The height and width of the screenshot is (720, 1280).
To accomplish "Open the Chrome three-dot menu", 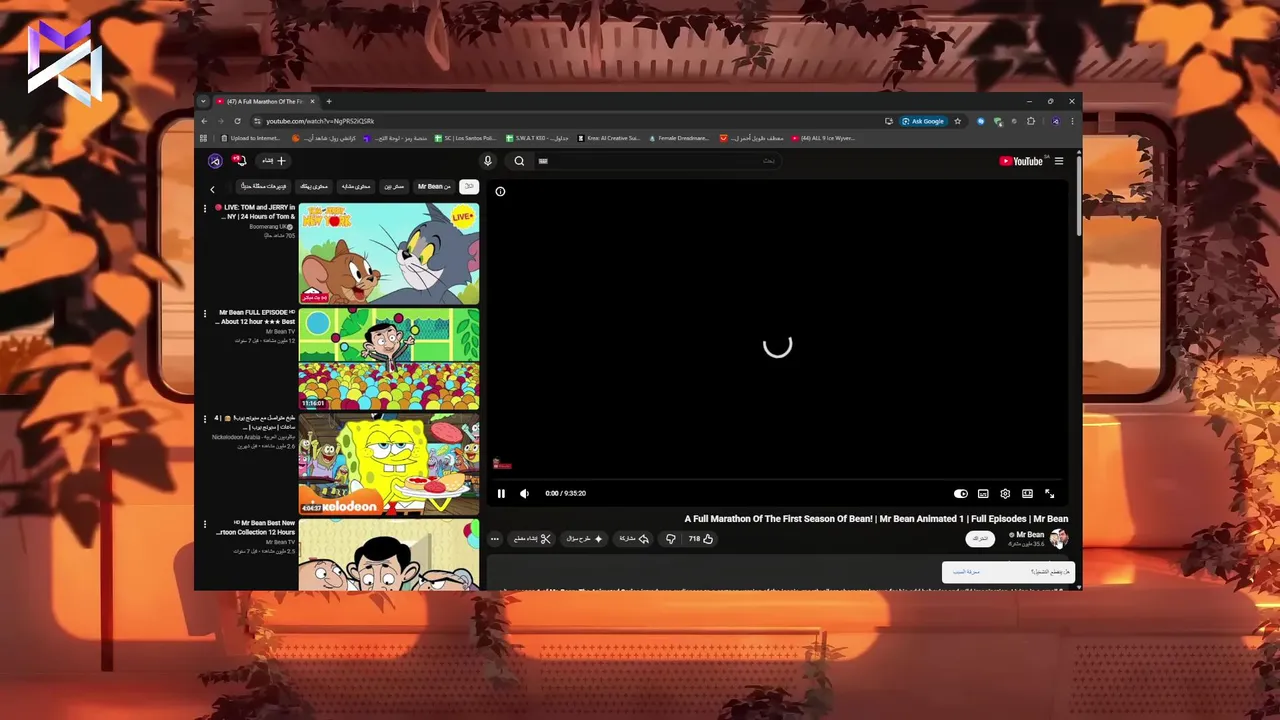I will point(1072,121).
